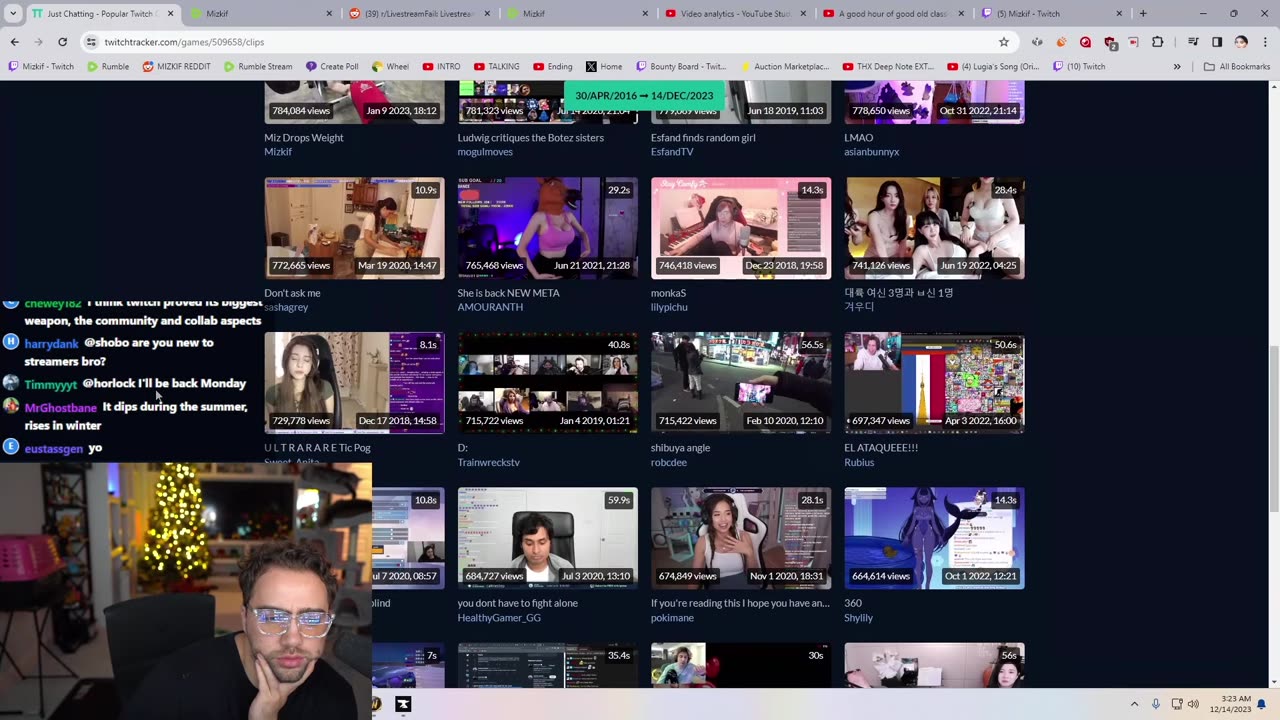This screenshot has height=720, width=1280.
Task: Open the MIZKIF REDDIT bookmark
Action: click(x=176, y=67)
